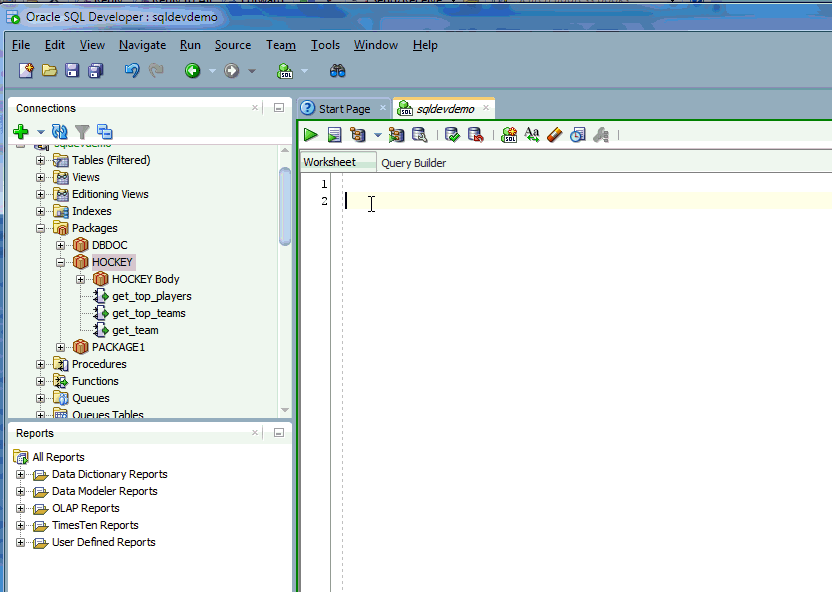Open the new connection dropdown arrow
This screenshot has height=592, width=832.
pyautogui.click(x=40, y=132)
